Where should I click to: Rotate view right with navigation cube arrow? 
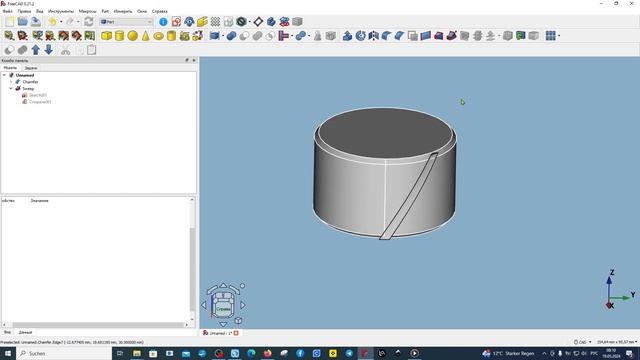(x=243, y=304)
